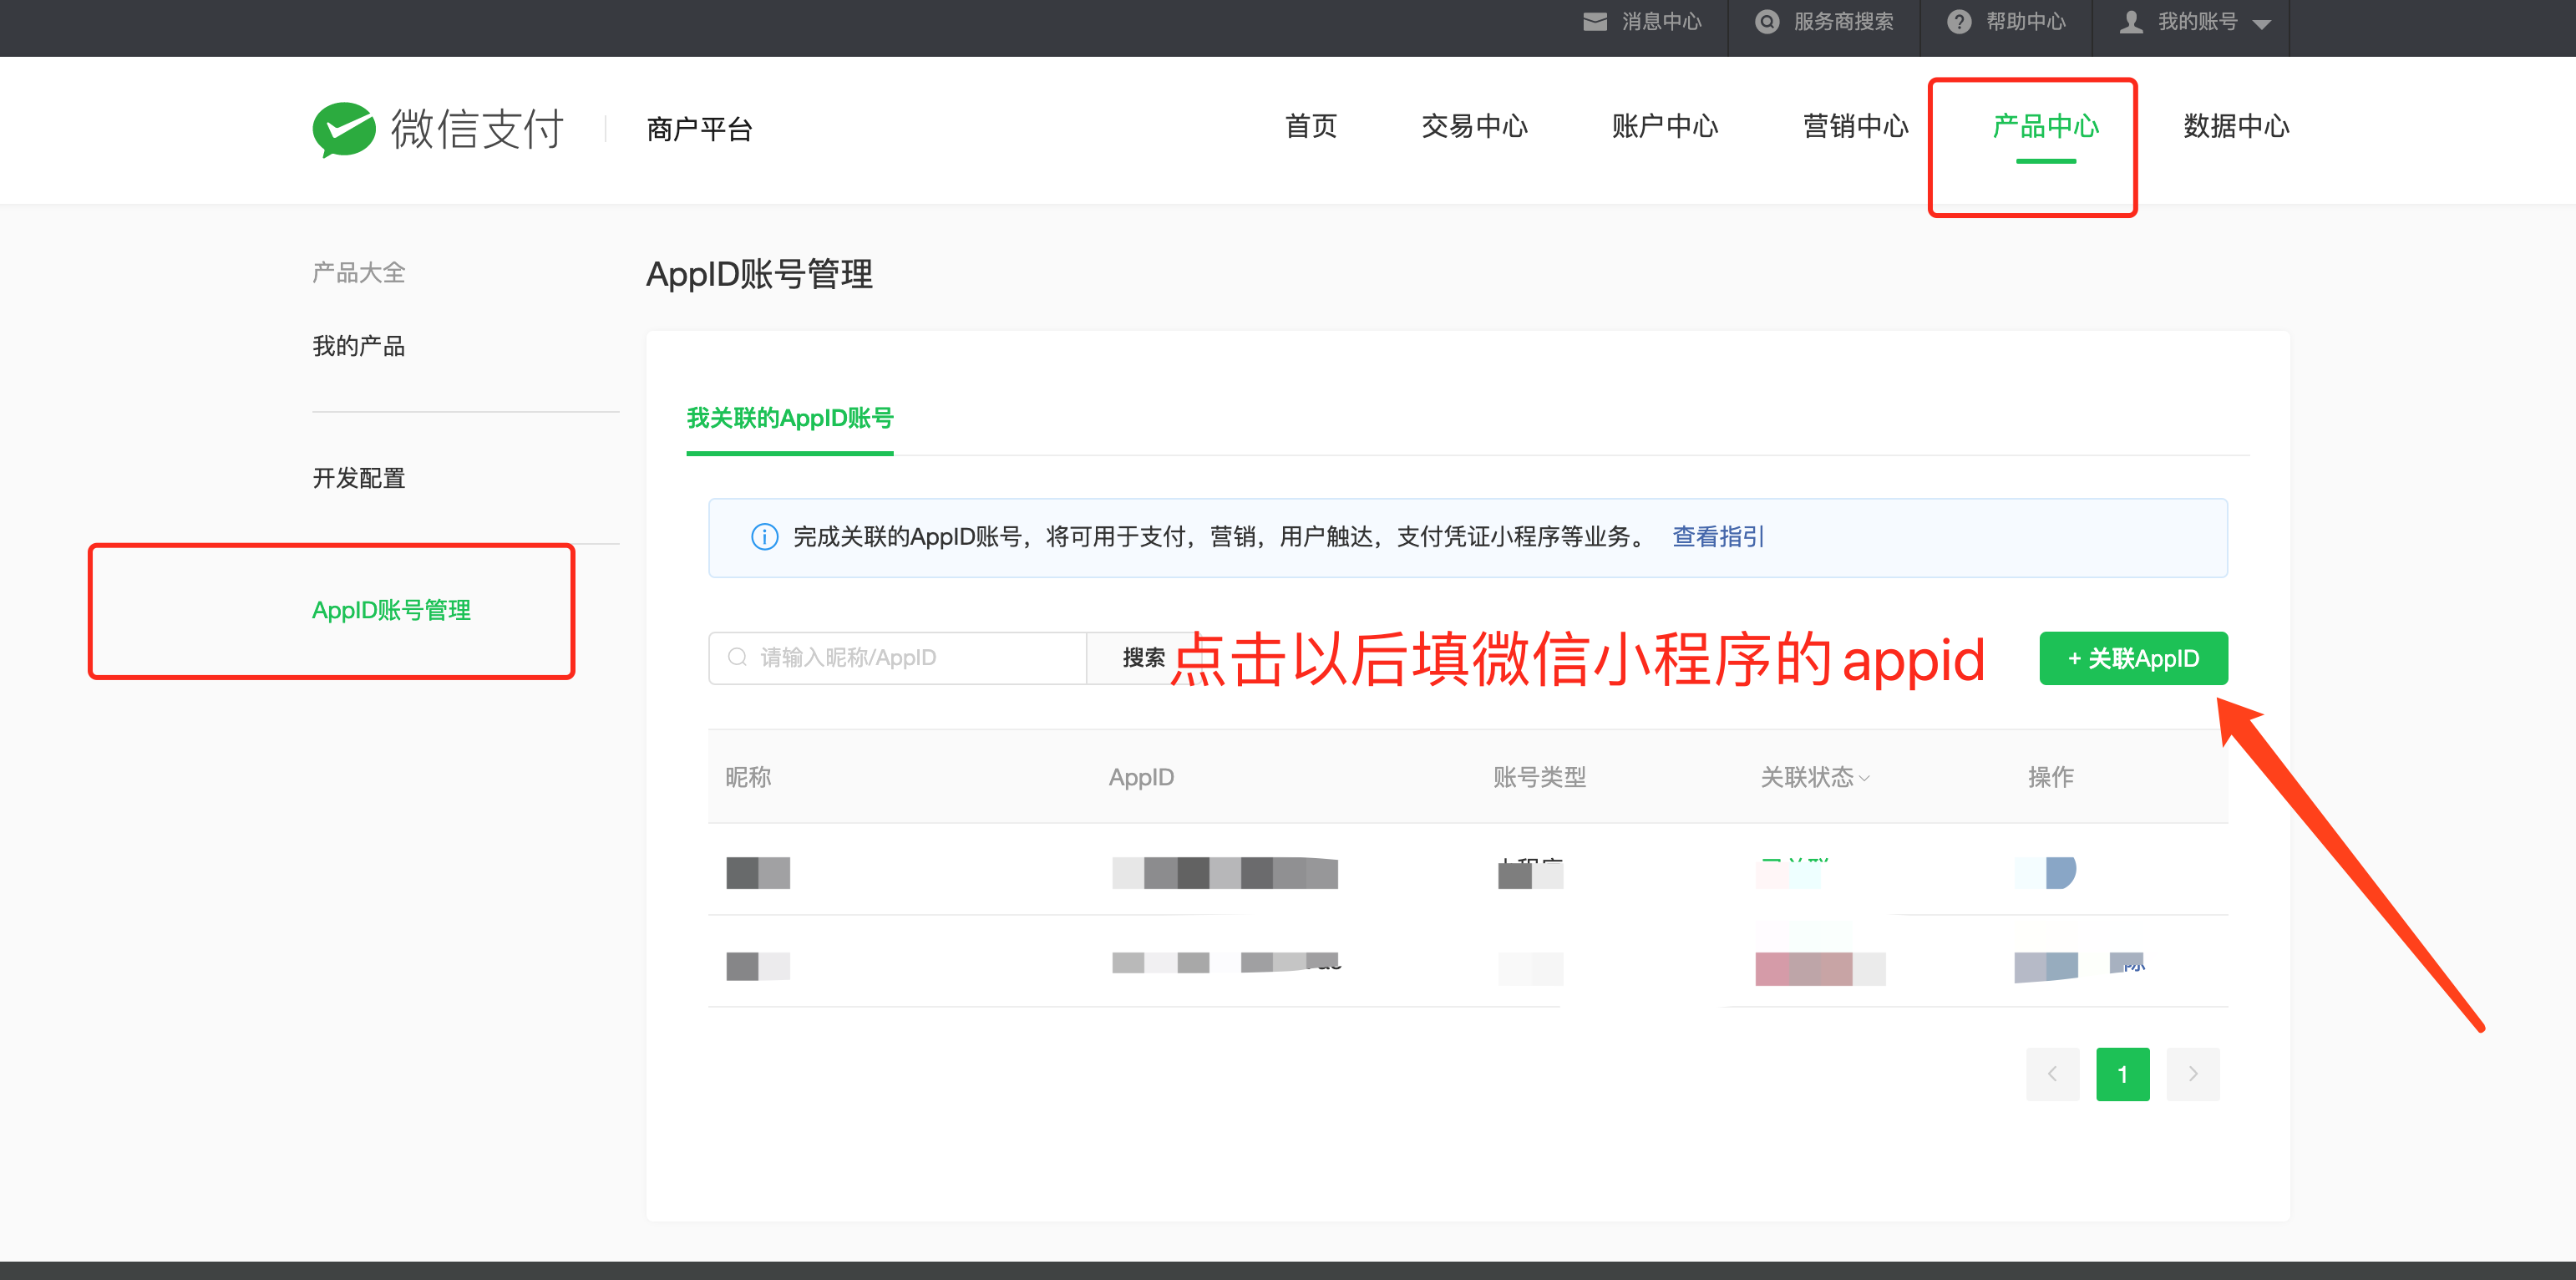Go to next page arrow
Screen dimensions: 2576x1280
coord(2193,1074)
